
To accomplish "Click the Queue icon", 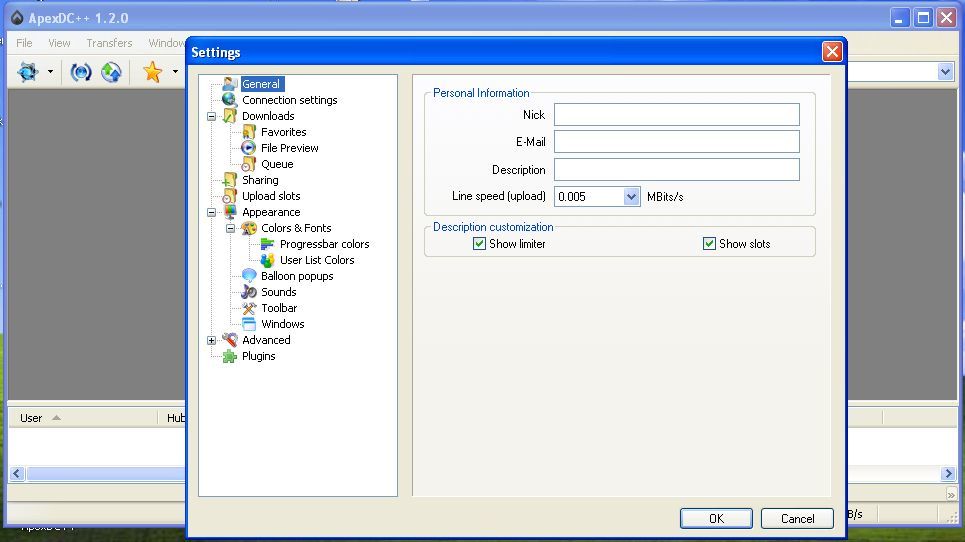I will click(249, 164).
